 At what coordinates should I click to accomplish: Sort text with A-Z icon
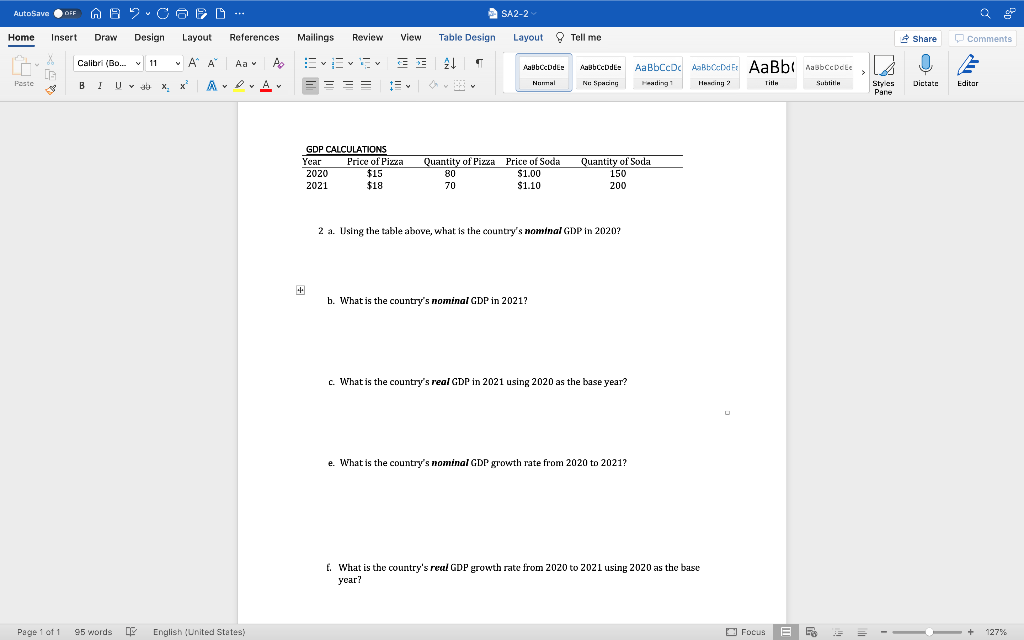(450, 63)
